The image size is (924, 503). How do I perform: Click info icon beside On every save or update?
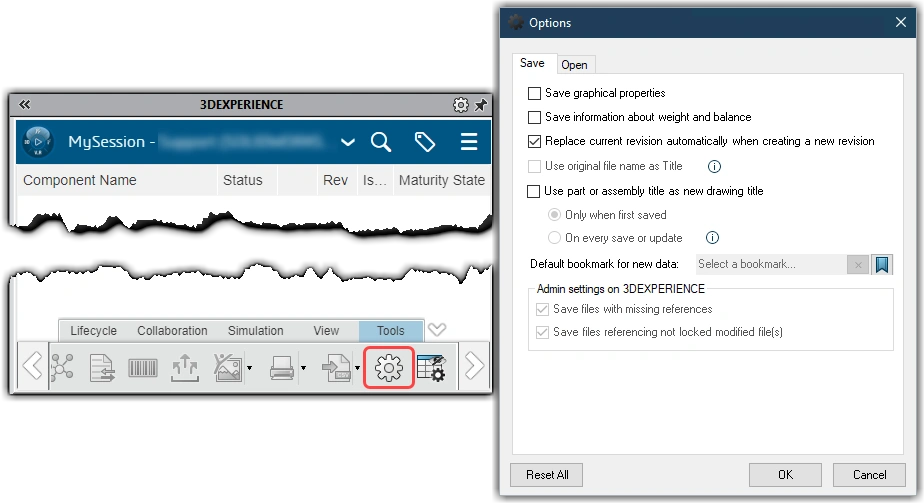click(712, 238)
